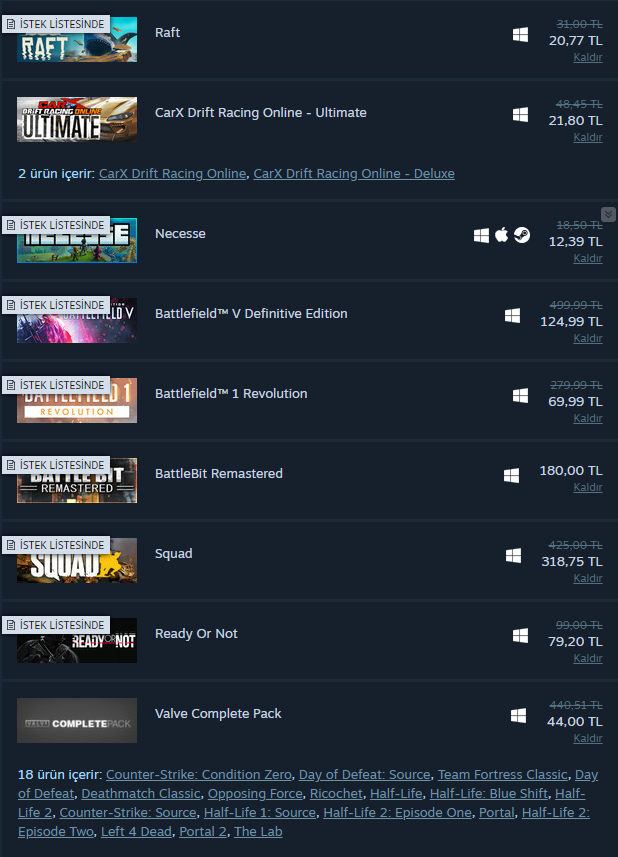This screenshot has height=857, width=618.
Task: Open the Portal 2 link
Action: coord(203,831)
